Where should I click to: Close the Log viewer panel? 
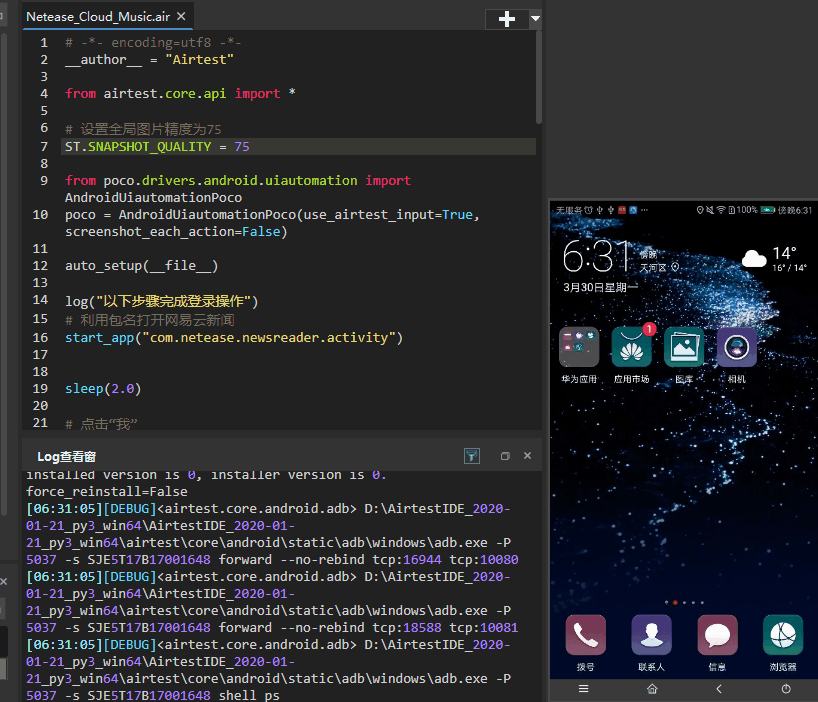[527, 455]
